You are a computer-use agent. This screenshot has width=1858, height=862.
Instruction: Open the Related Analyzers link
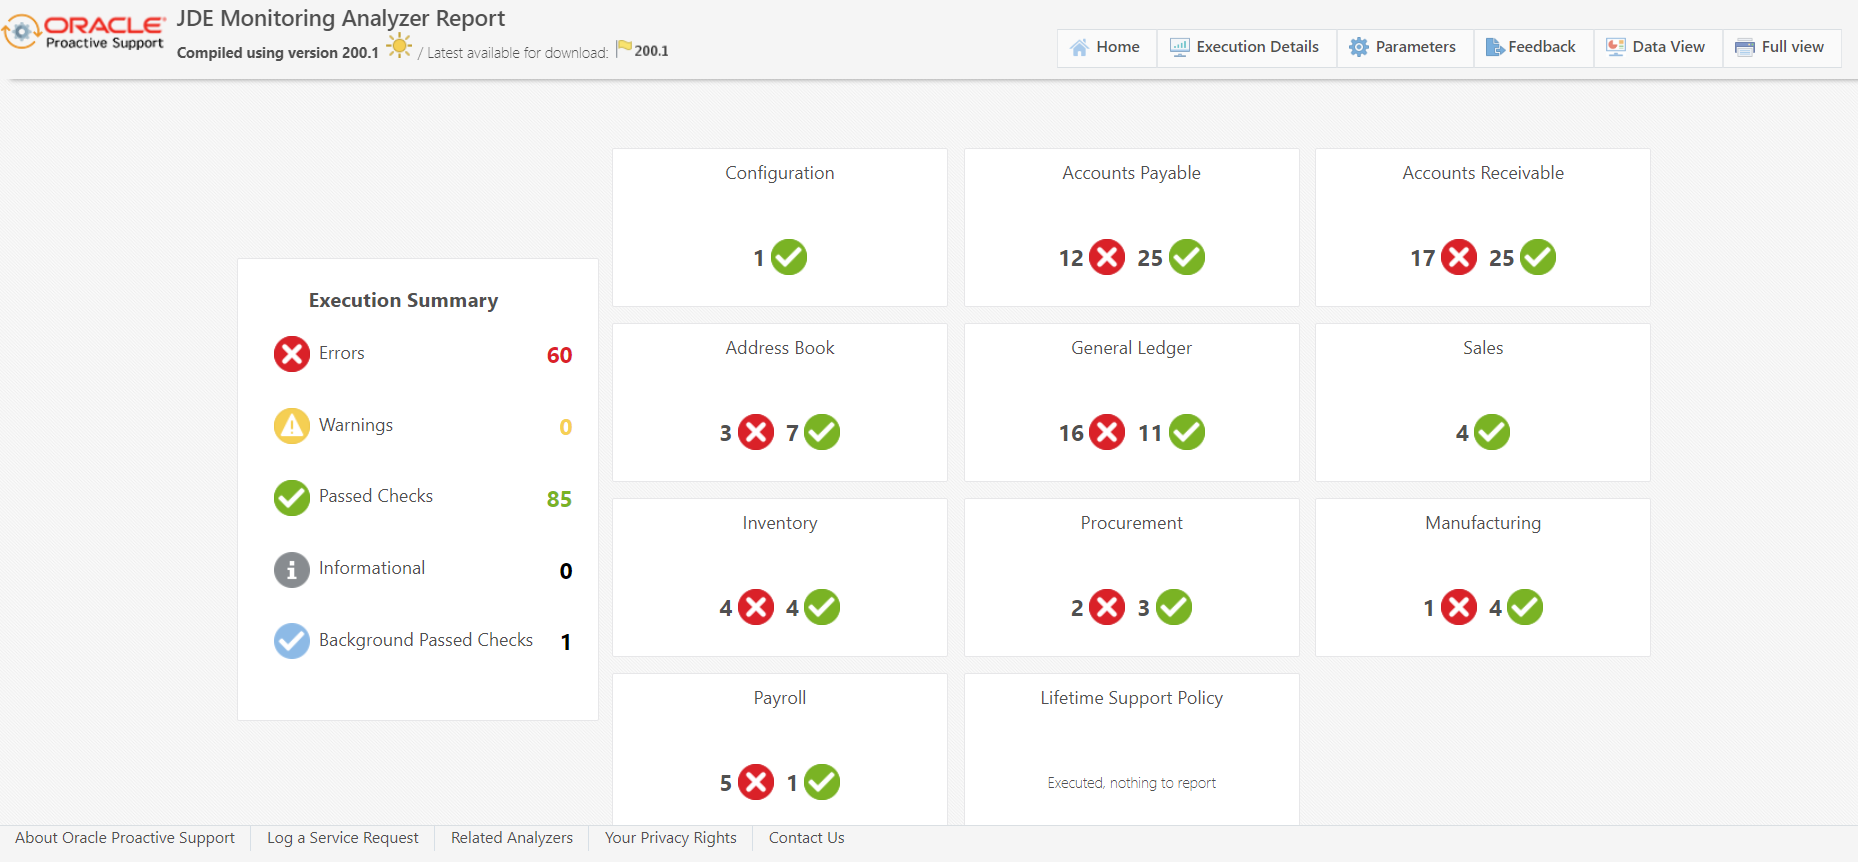coord(512,838)
